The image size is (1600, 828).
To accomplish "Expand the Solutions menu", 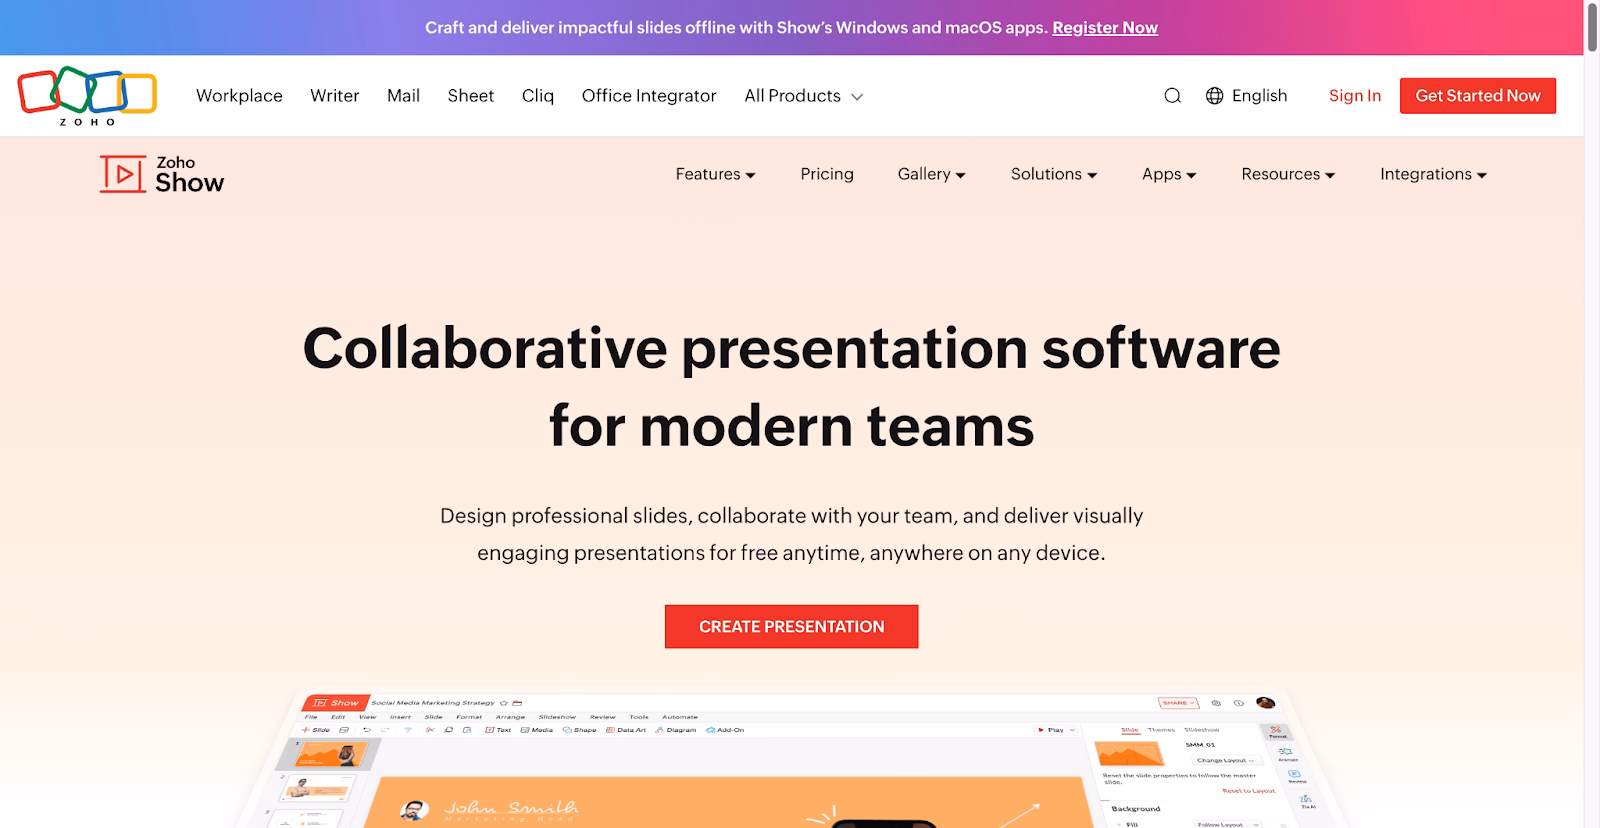I will tap(1054, 174).
